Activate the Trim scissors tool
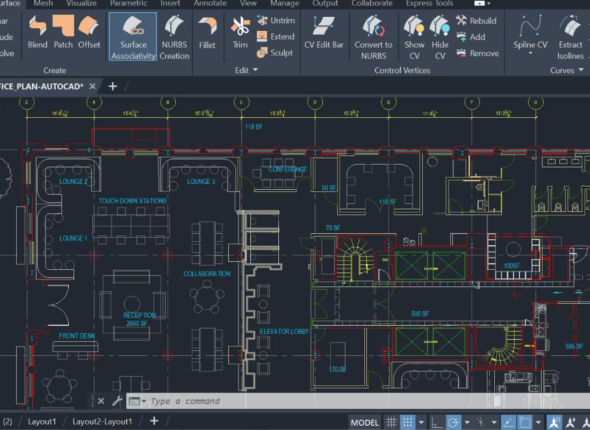 point(240,33)
